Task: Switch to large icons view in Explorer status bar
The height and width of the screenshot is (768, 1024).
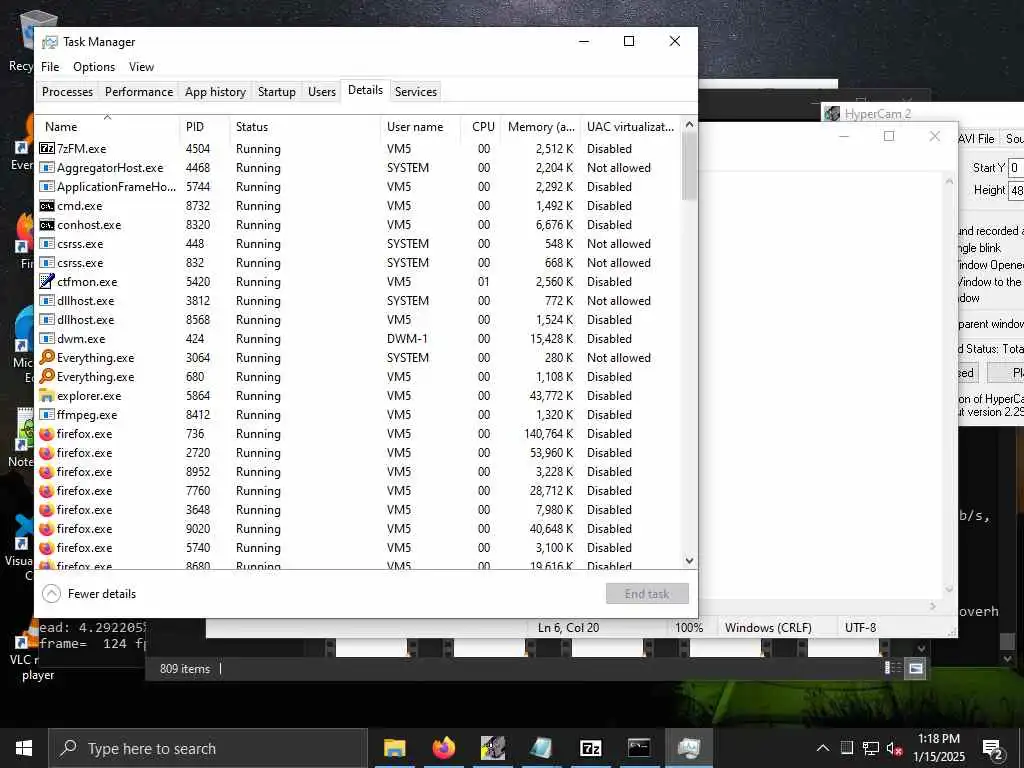Action: (916, 668)
